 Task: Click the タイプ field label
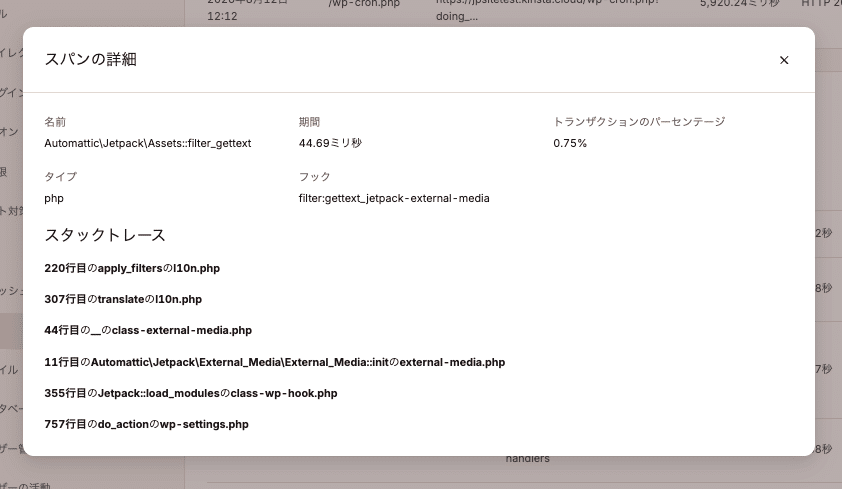coord(61,177)
